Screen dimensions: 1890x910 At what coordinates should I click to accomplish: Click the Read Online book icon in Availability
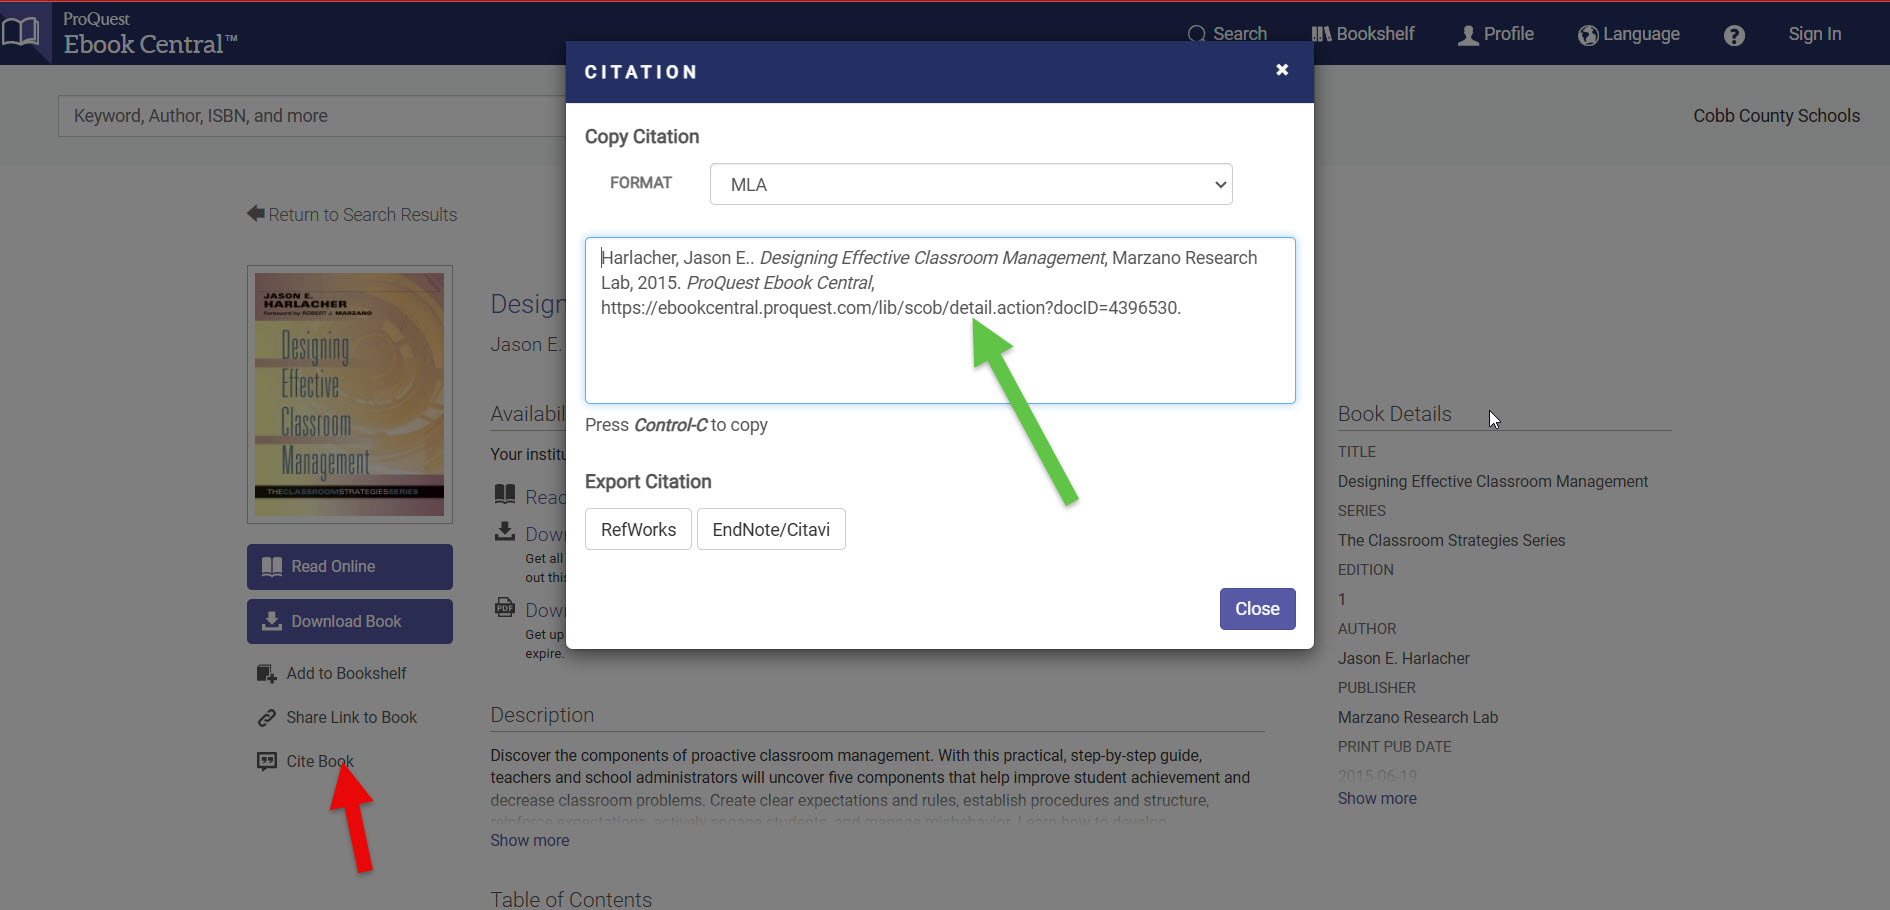click(505, 494)
